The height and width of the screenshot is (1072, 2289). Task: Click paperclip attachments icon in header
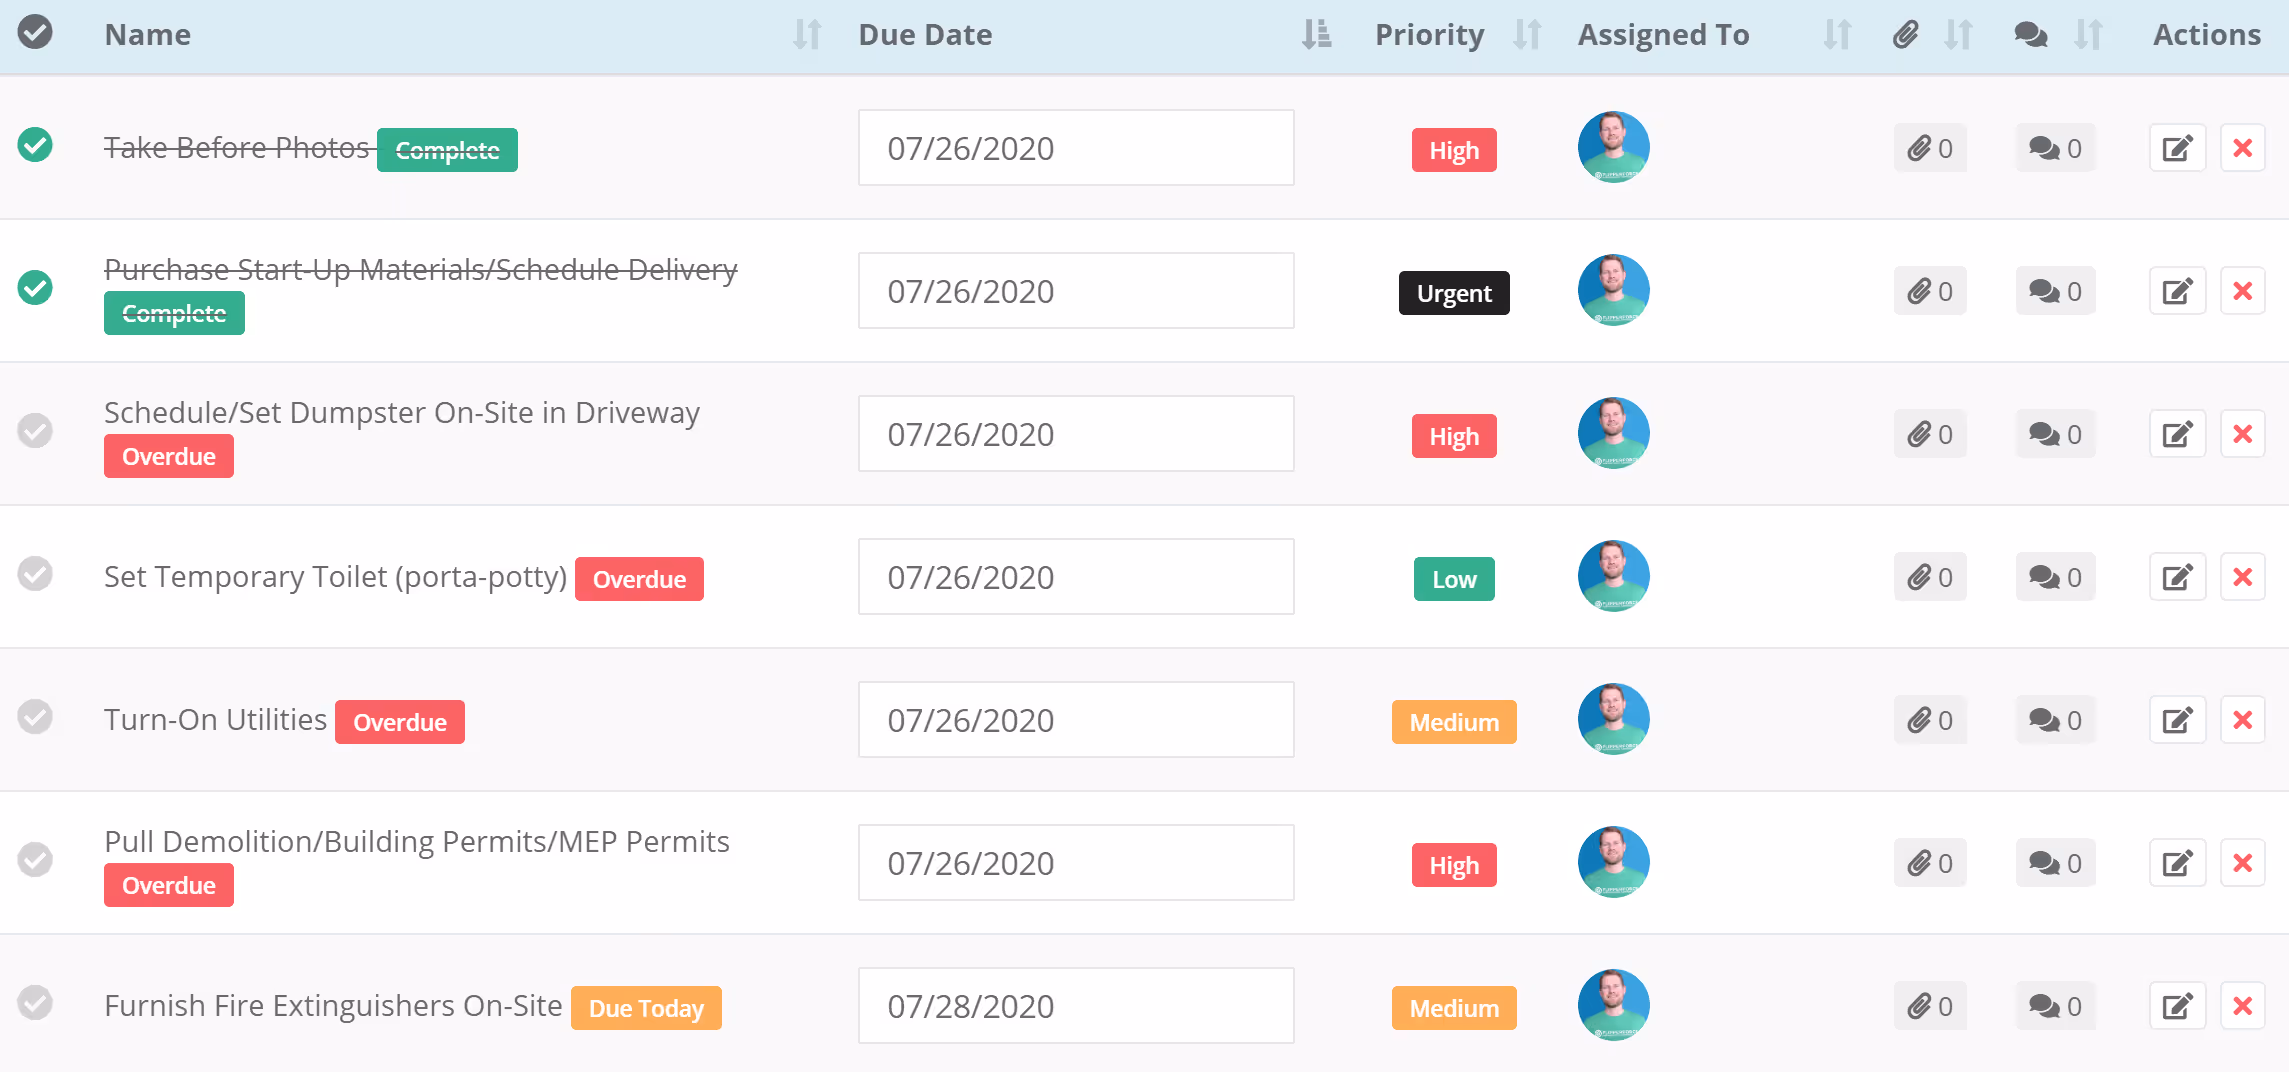[x=1906, y=34]
